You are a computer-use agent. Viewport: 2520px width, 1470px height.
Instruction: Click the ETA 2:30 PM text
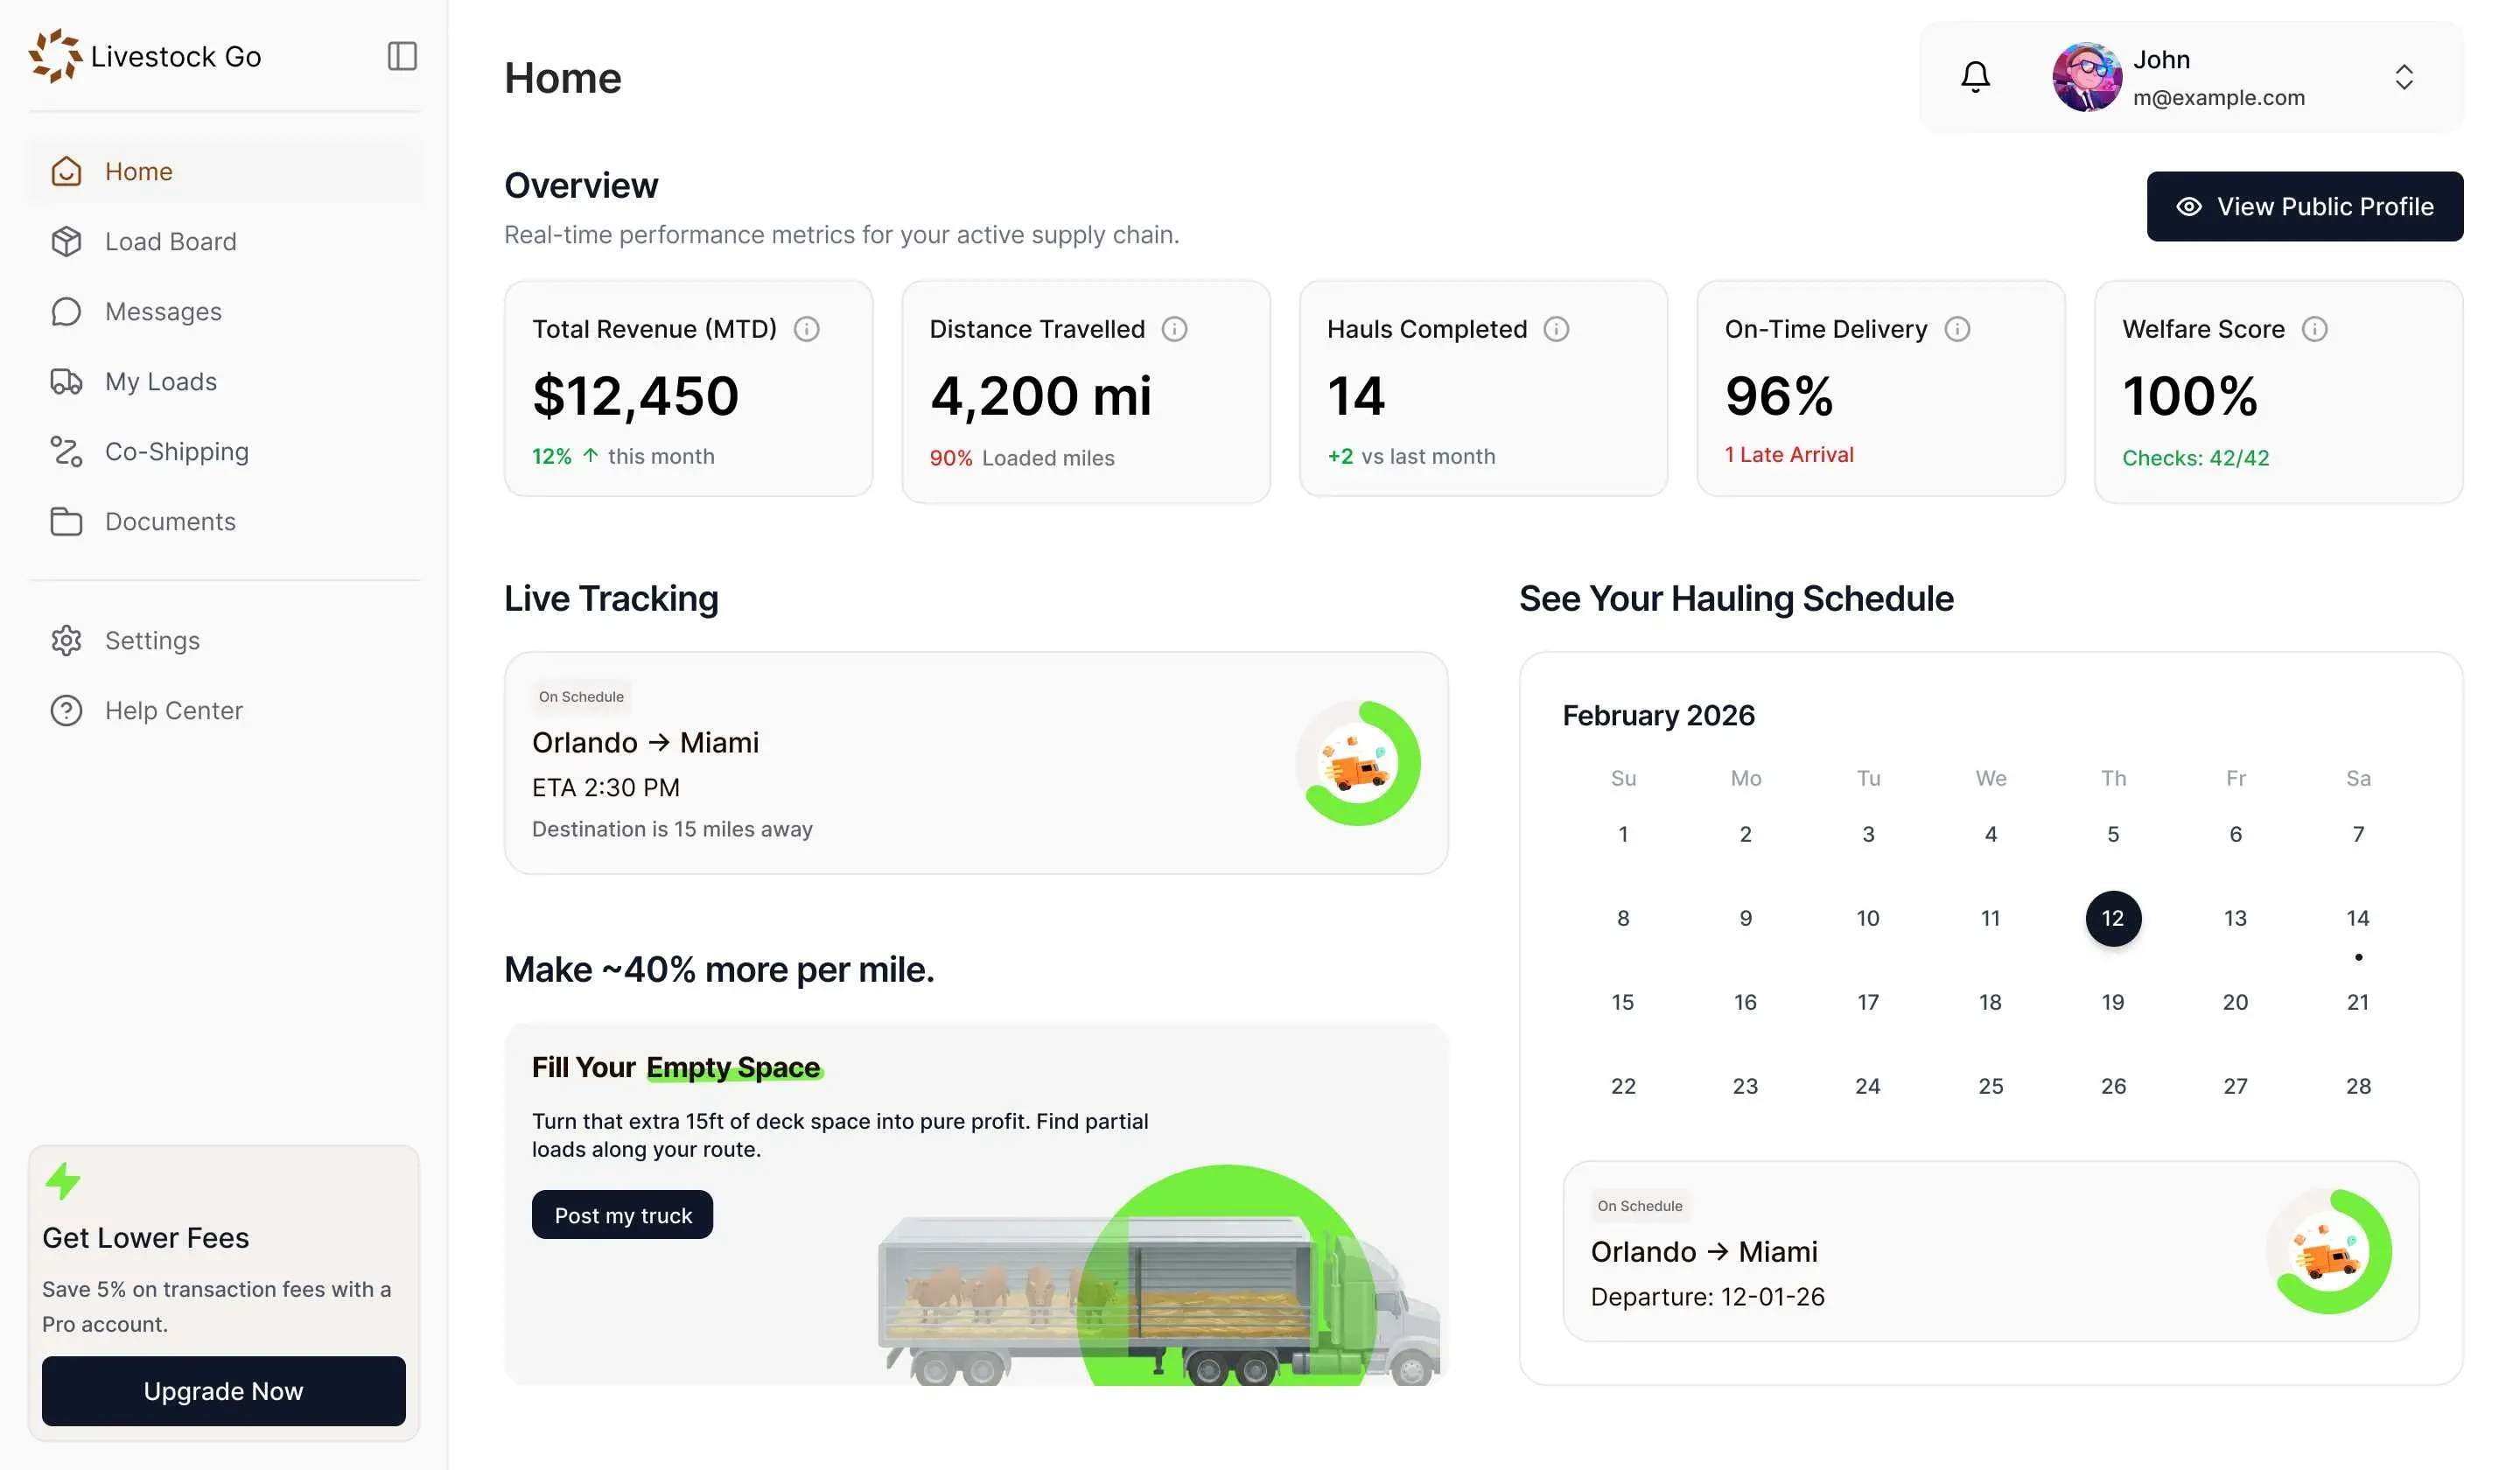[x=605, y=787]
